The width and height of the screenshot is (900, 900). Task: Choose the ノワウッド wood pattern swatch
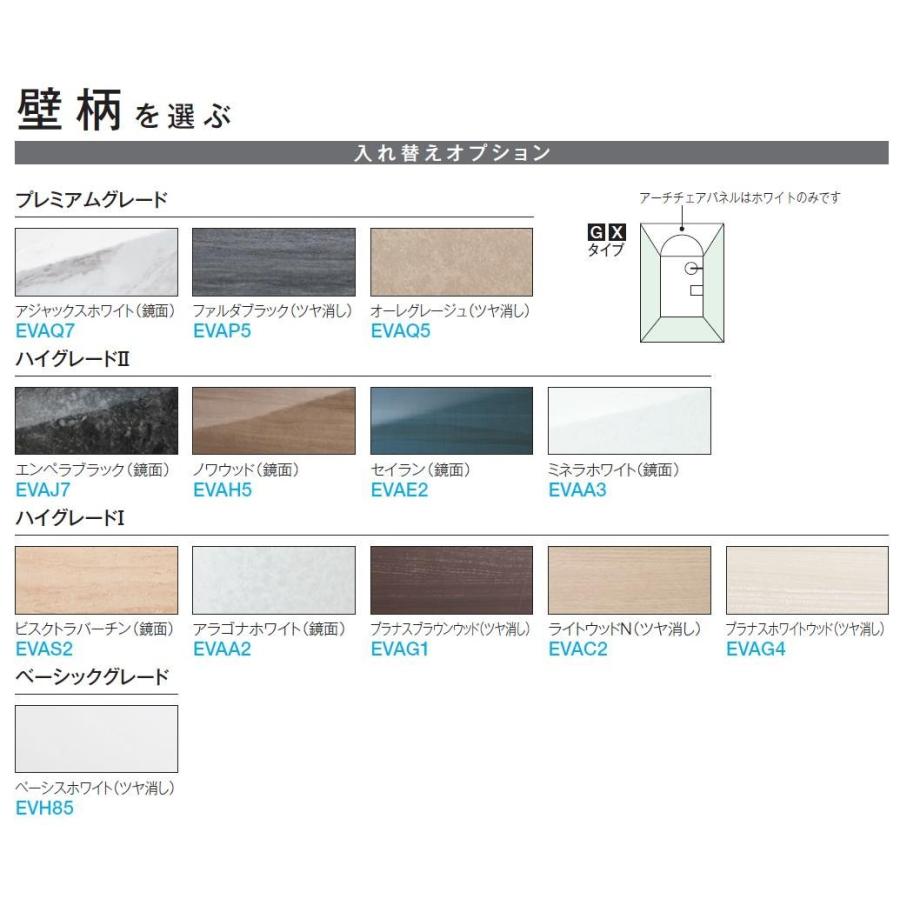point(274,421)
